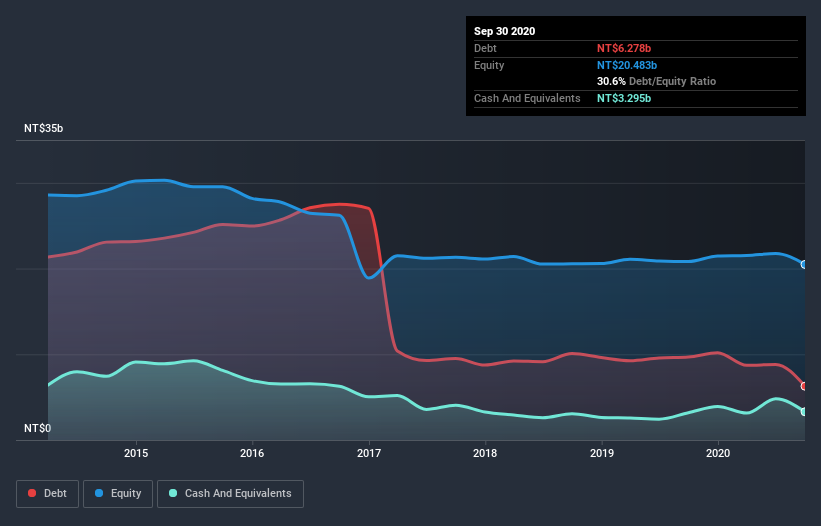Screen dimensions: 821x526
Task: Toggle Cash And Equivalents legend button
Action: tap(230, 494)
